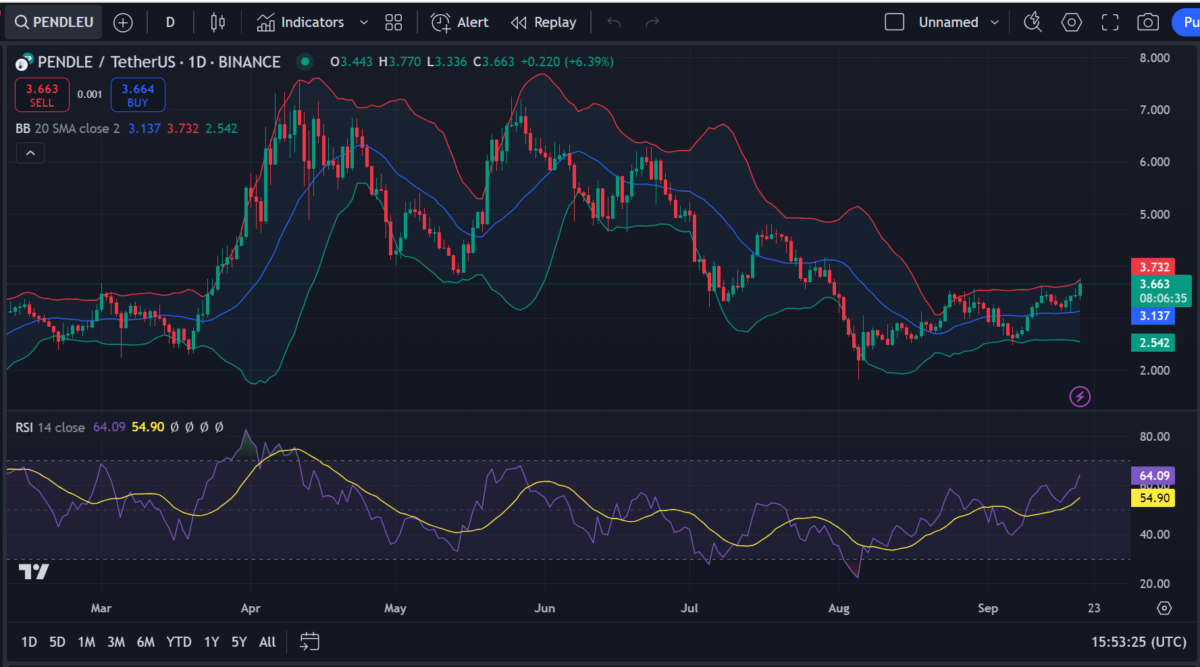
Task: Show All time range data
Action: pos(267,641)
